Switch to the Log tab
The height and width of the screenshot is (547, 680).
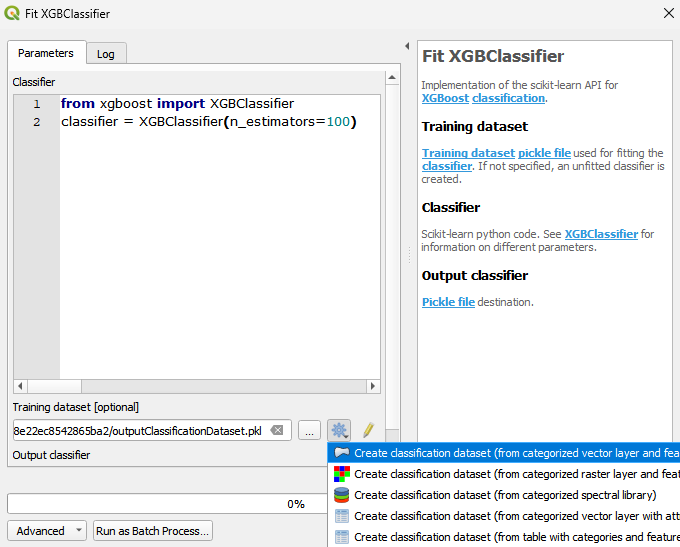pyautogui.click(x=106, y=54)
